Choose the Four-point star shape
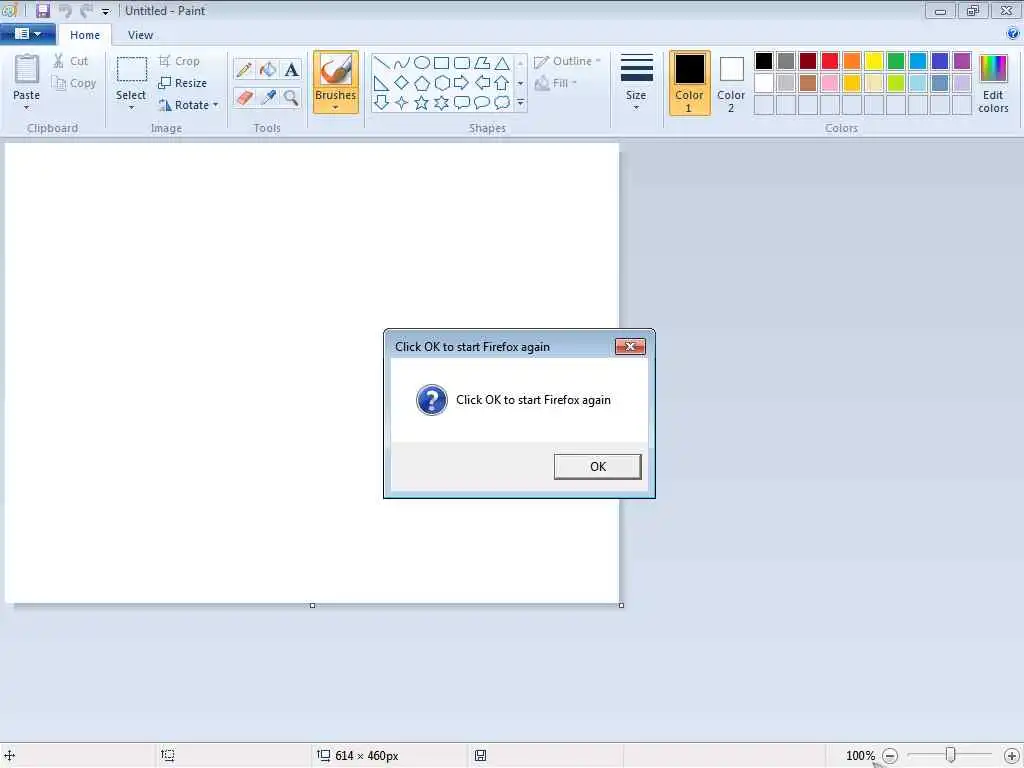 [x=402, y=103]
